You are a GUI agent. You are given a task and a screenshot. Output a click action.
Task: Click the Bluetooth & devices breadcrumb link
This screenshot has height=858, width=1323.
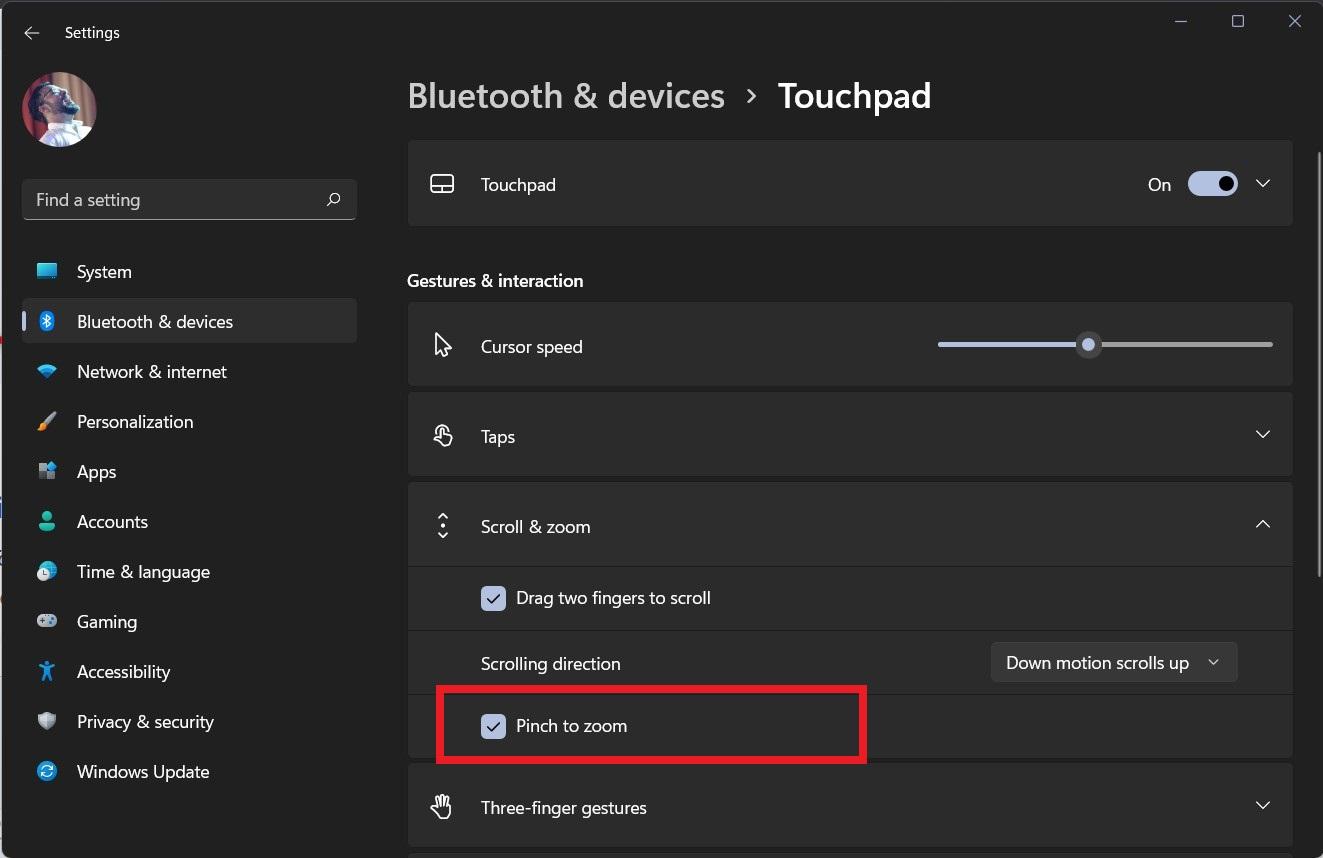point(566,96)
